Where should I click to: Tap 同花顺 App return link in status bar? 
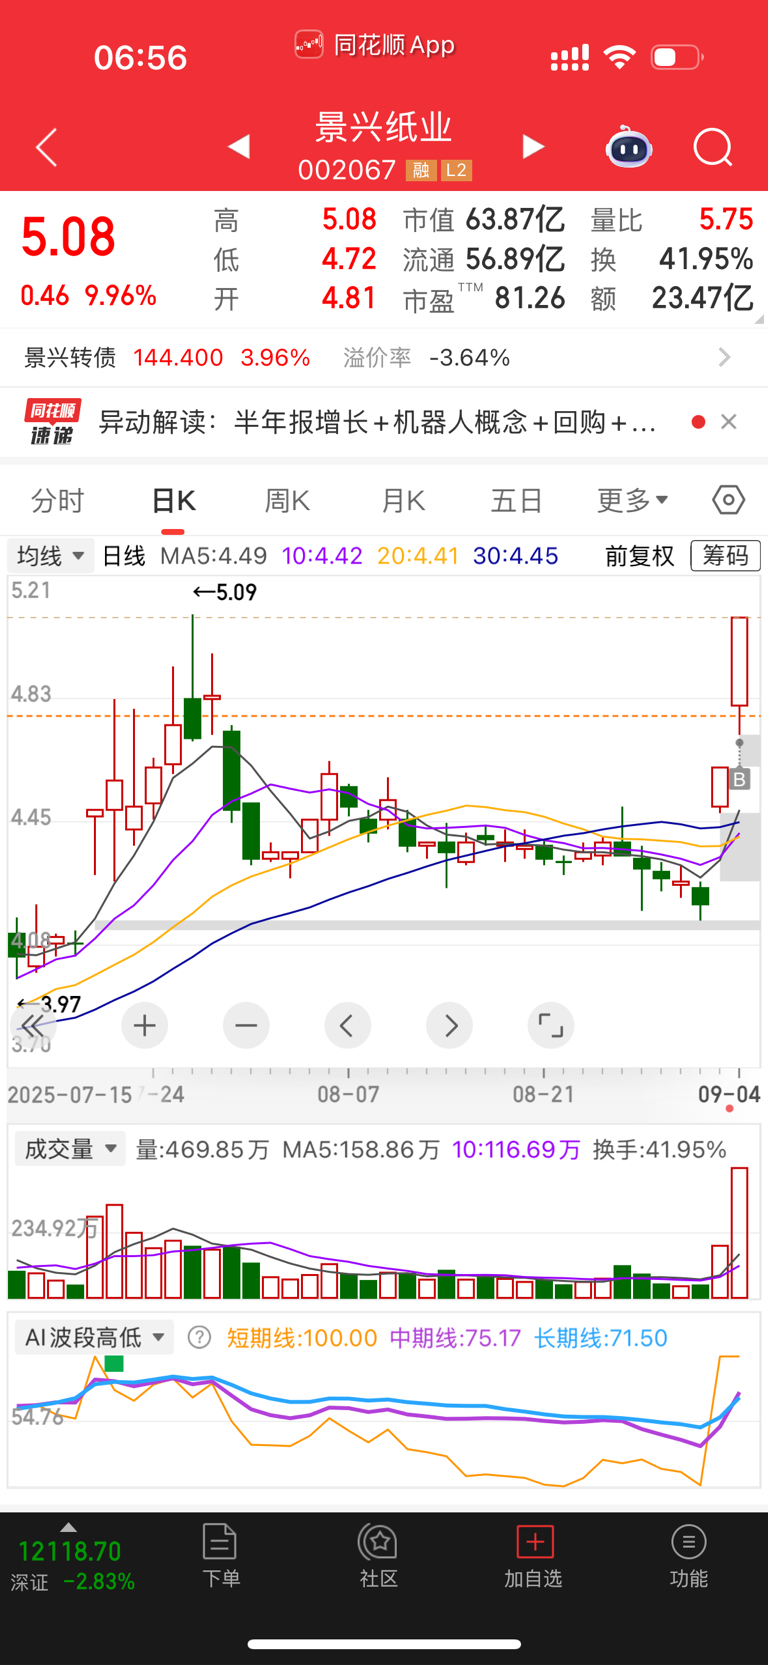[x=375, y=45]
